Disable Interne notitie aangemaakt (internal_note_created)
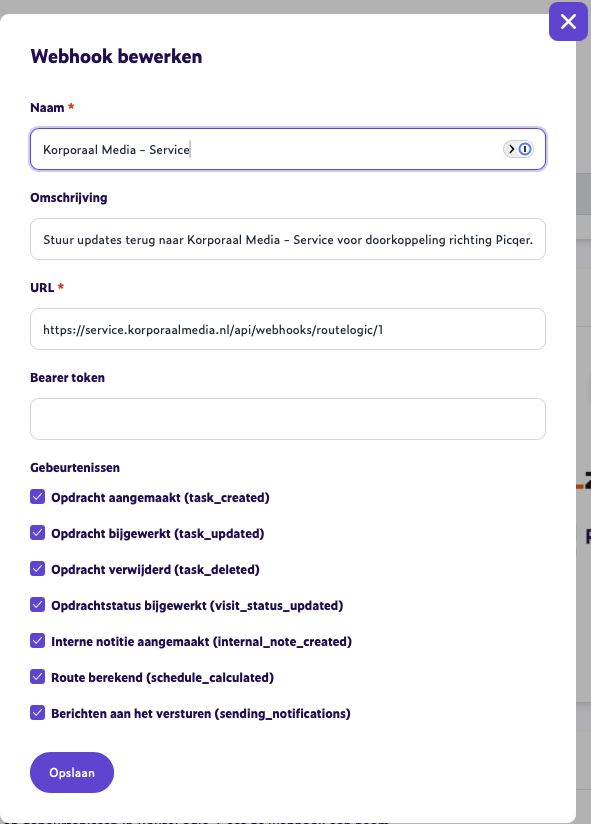Image resolution: width=591 pixels, height=824 pixels. tap(38, 641)
